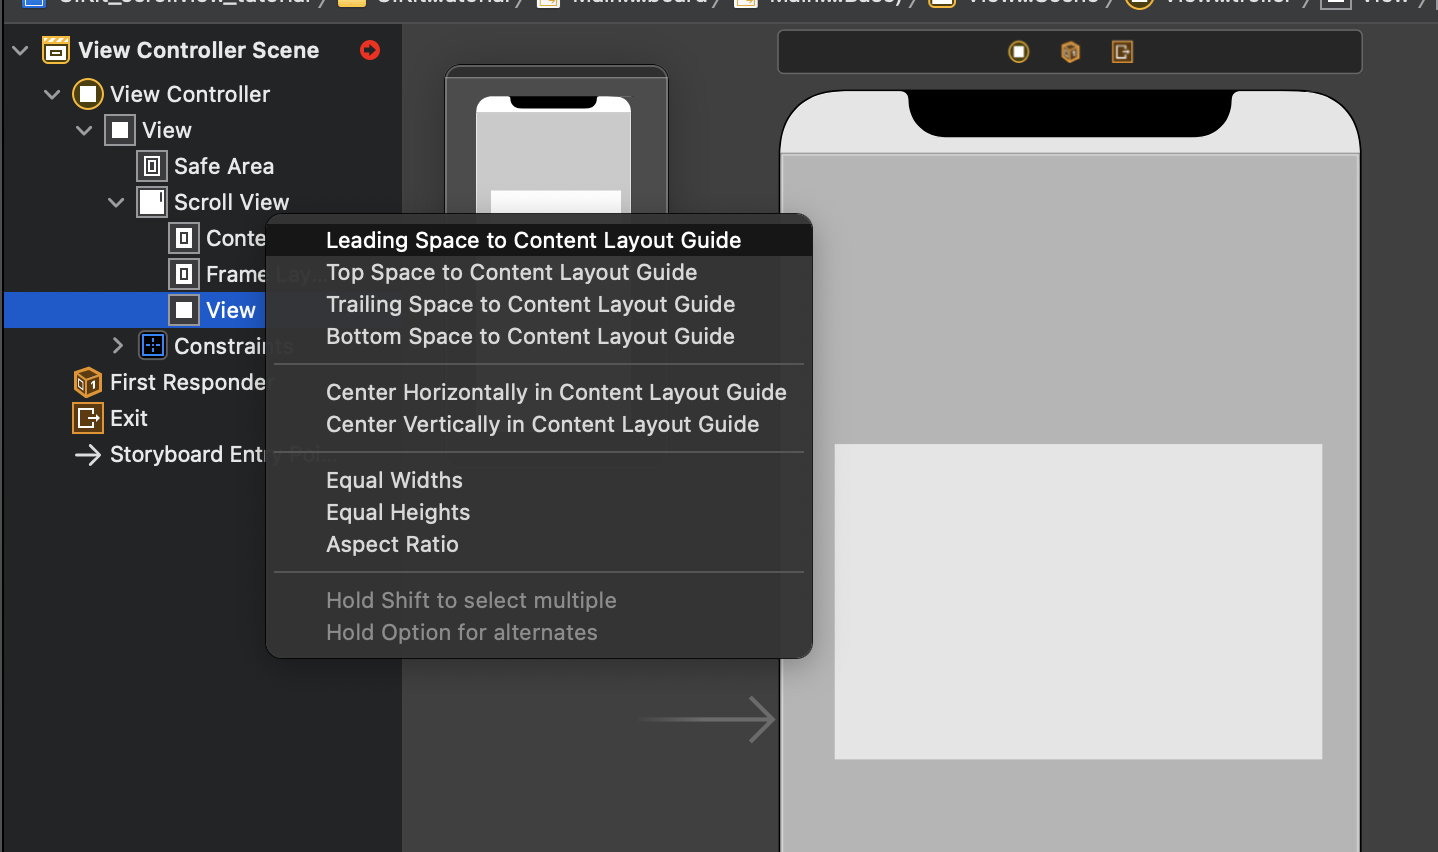Click the Storyboard Entry Point arrow icon

(88, 455)
